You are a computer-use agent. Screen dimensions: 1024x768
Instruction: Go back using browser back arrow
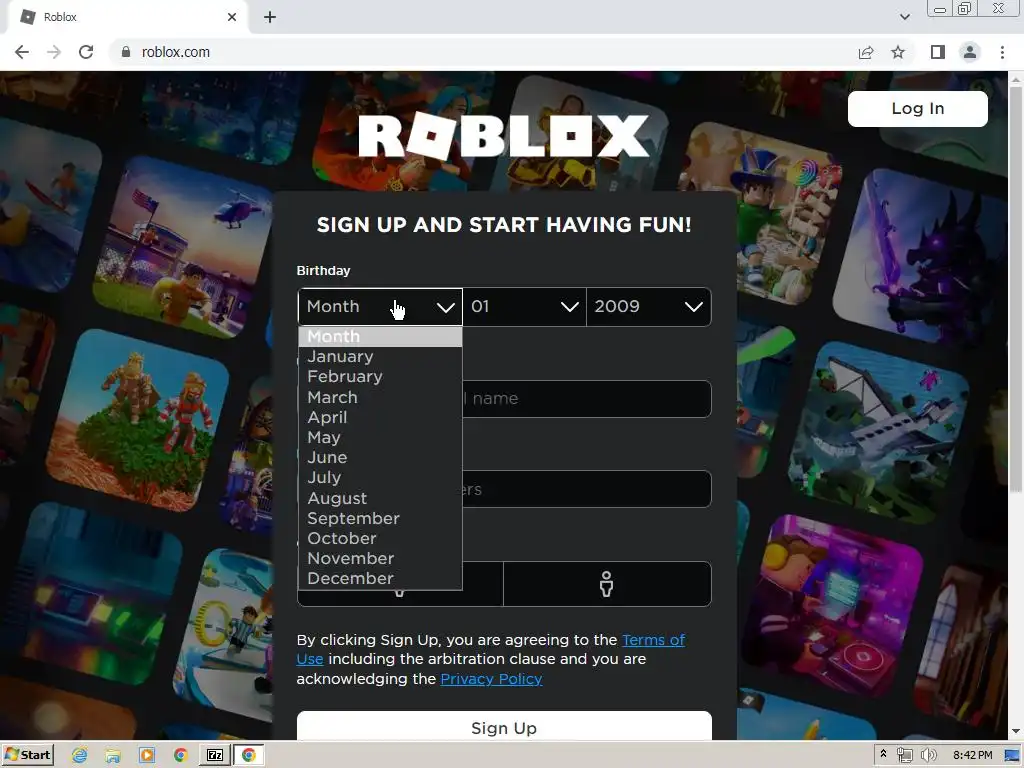(x=22, y=52)
